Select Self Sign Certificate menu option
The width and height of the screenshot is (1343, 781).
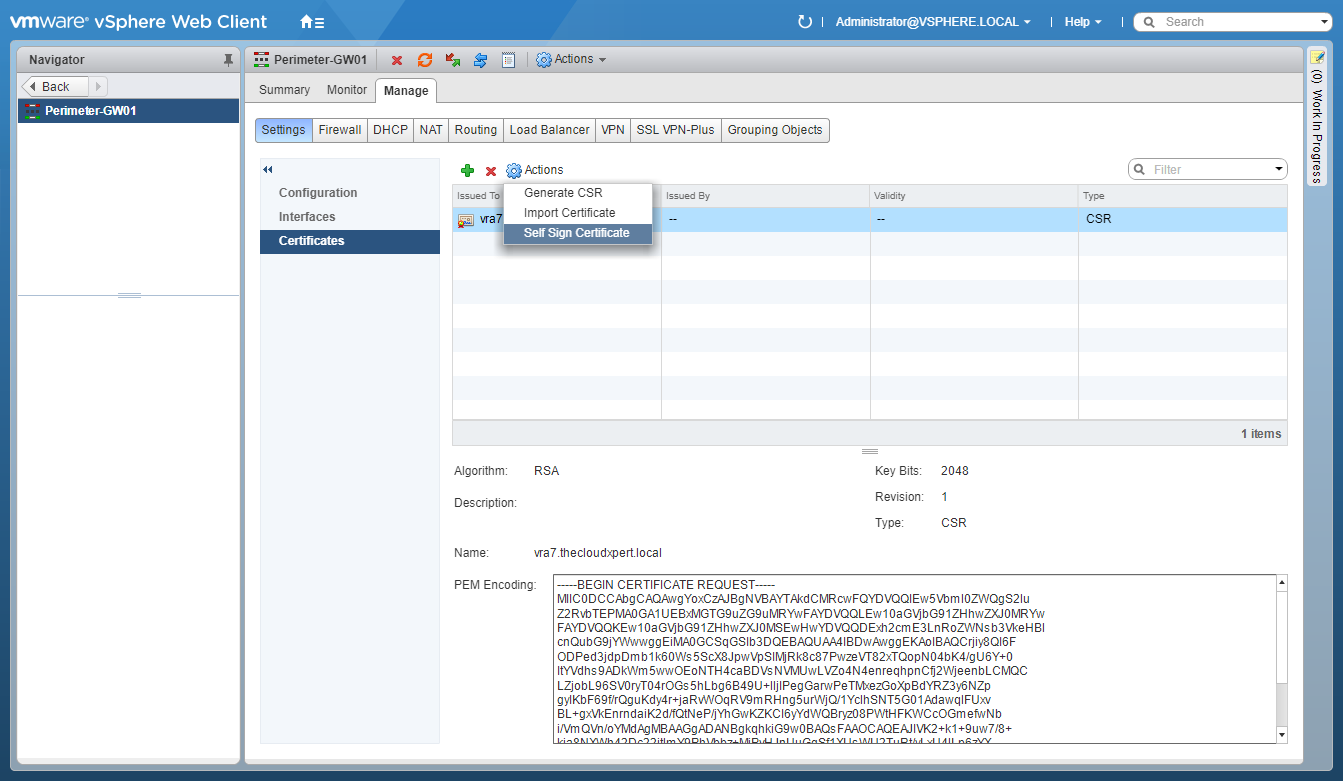click(x=577, y=233)
